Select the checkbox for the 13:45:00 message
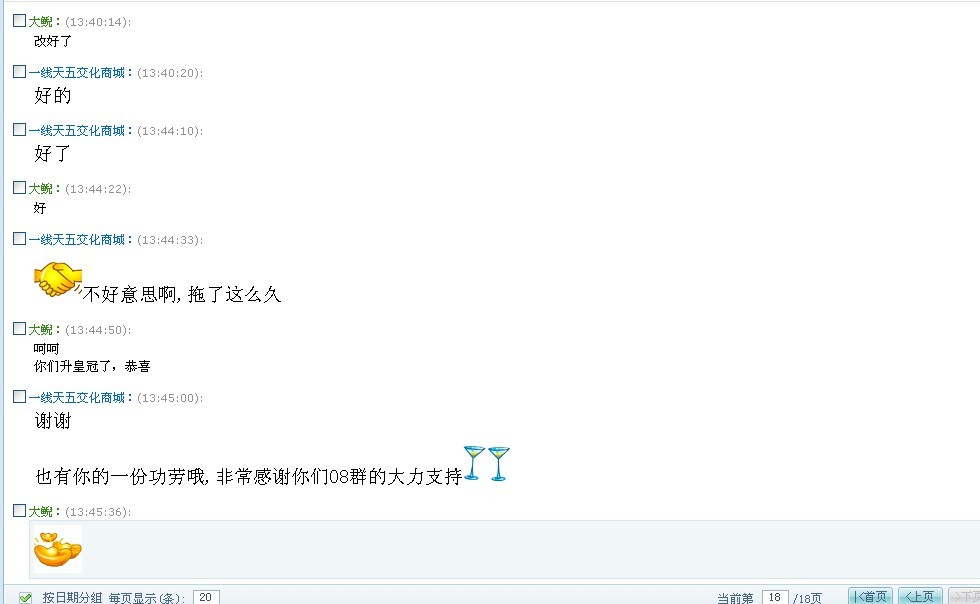Viewport: 980px width, 604px height. [19, 396]
